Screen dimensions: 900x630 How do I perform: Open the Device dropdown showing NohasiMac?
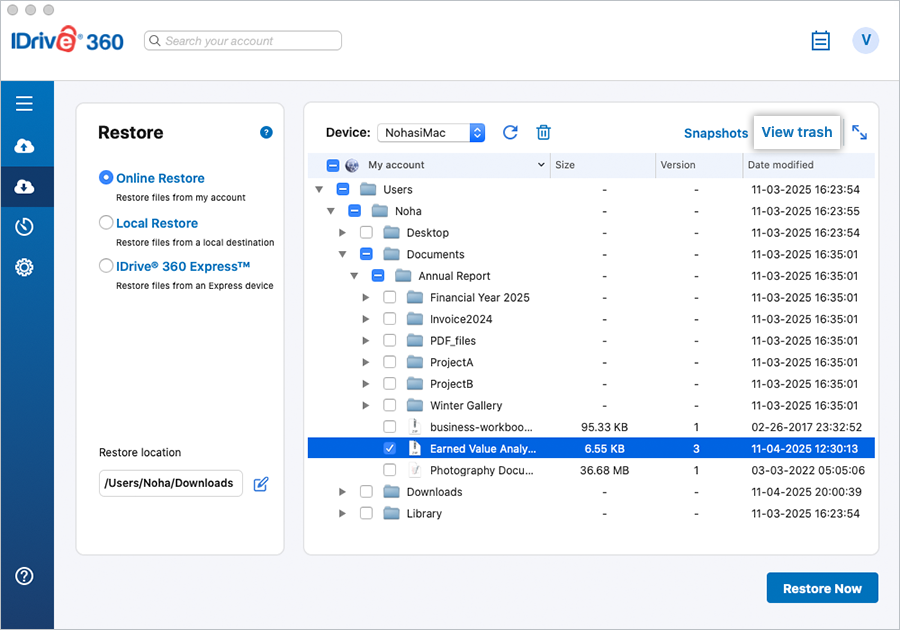[x=431, y=133]
